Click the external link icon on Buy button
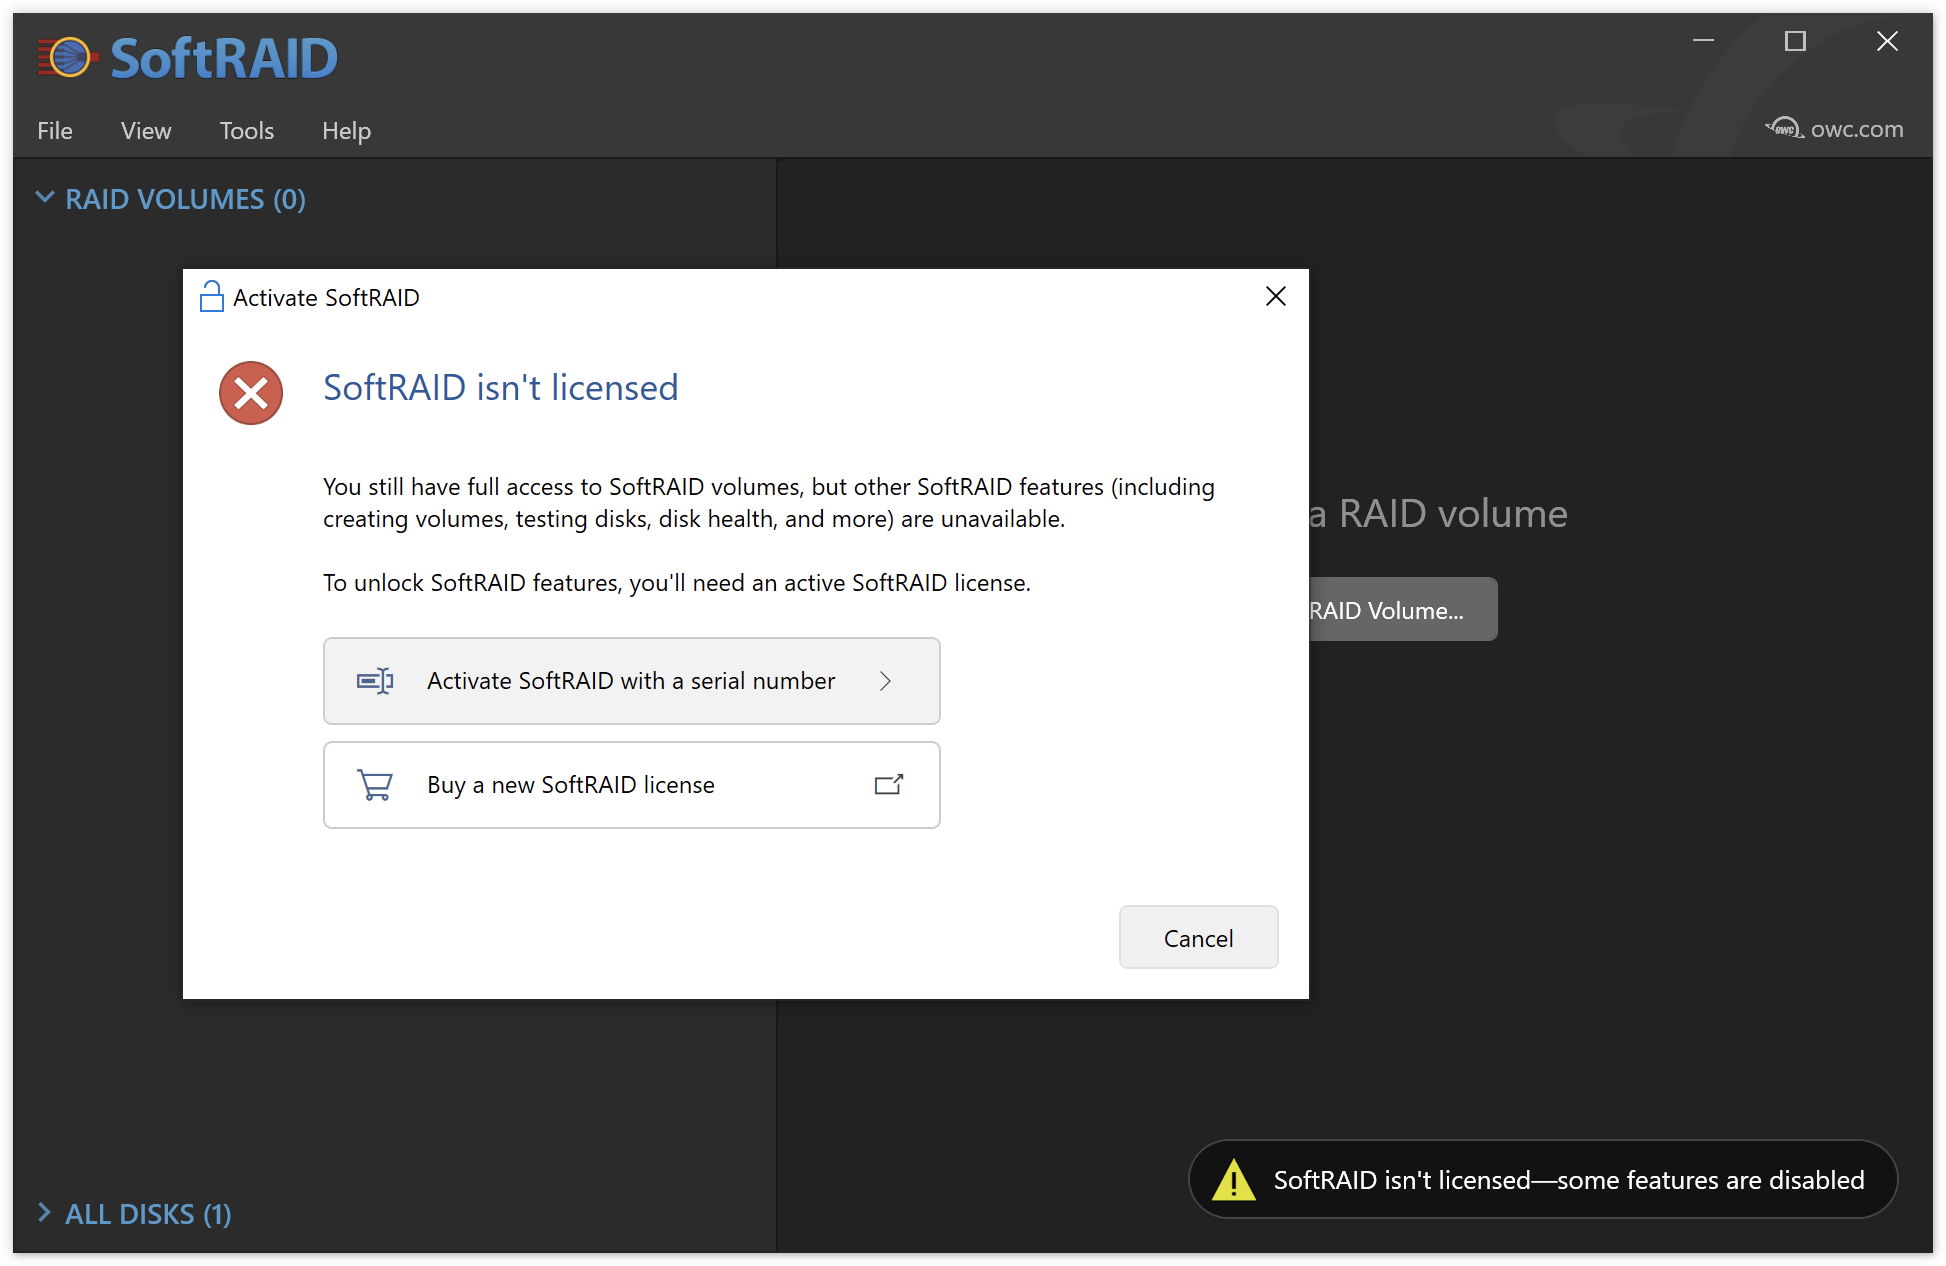 888,785
